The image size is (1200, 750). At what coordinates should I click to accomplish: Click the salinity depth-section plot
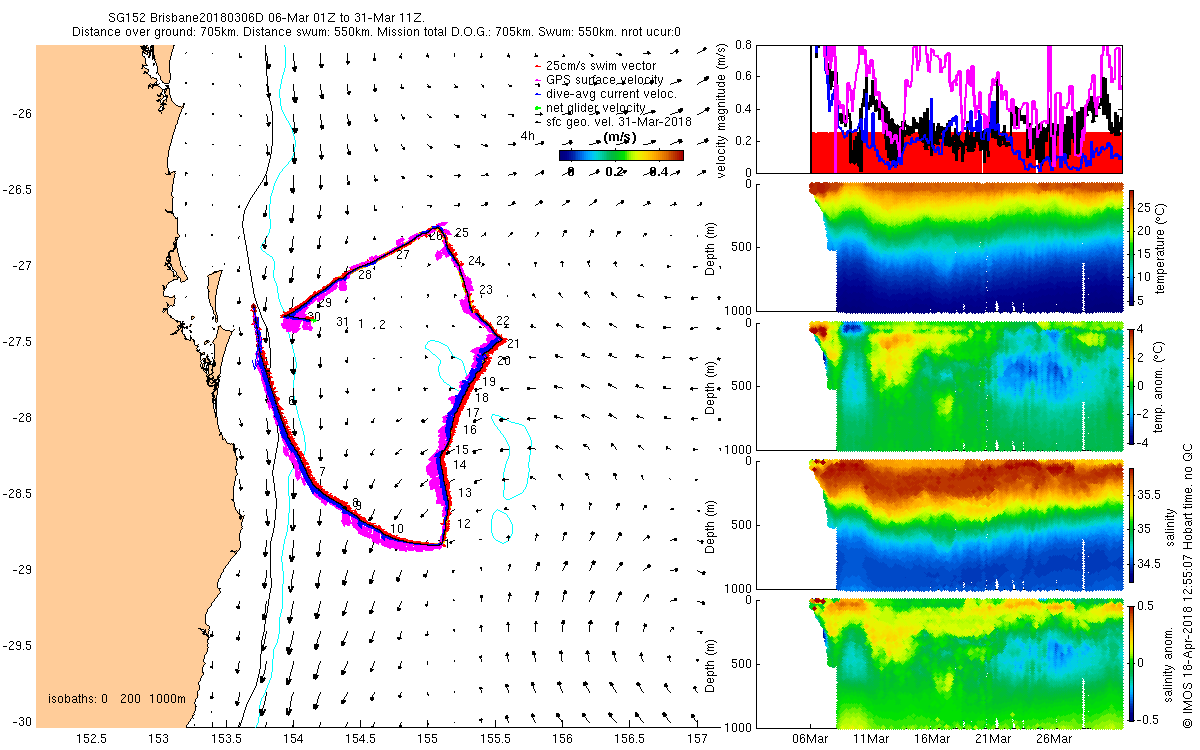[x=941, y=525]
